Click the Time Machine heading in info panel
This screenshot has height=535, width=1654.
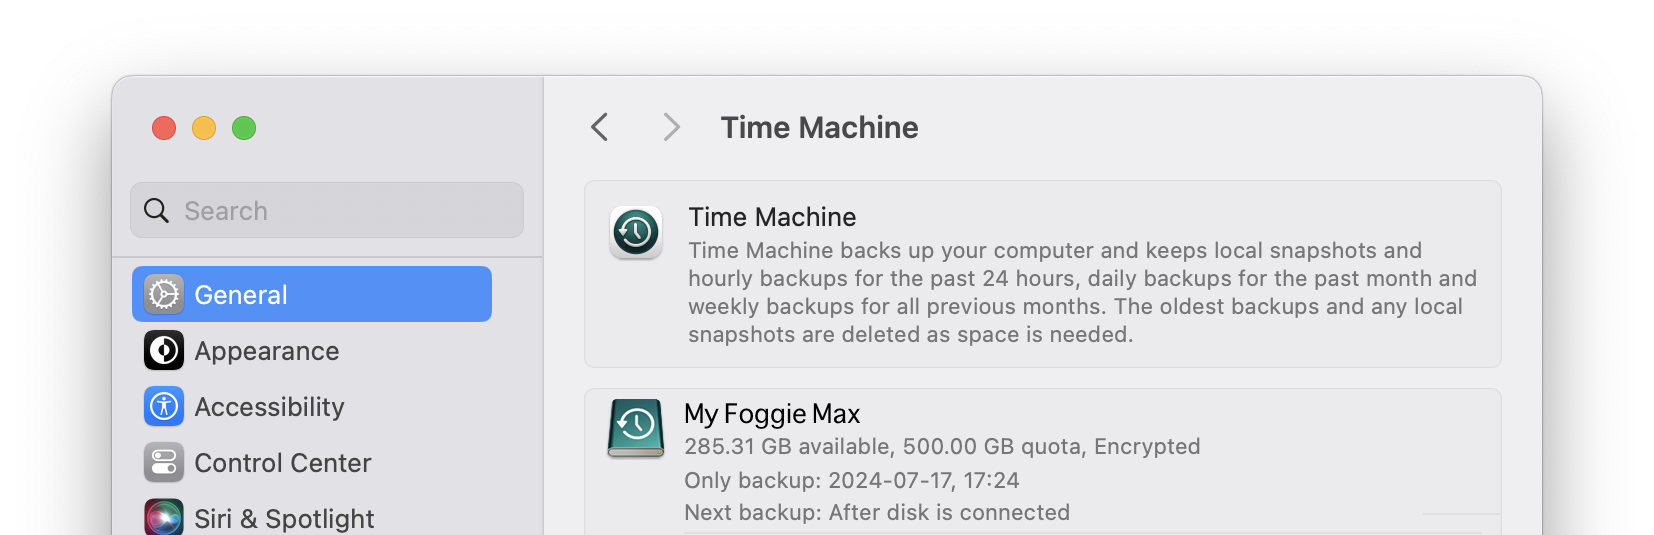click(772, 217)
